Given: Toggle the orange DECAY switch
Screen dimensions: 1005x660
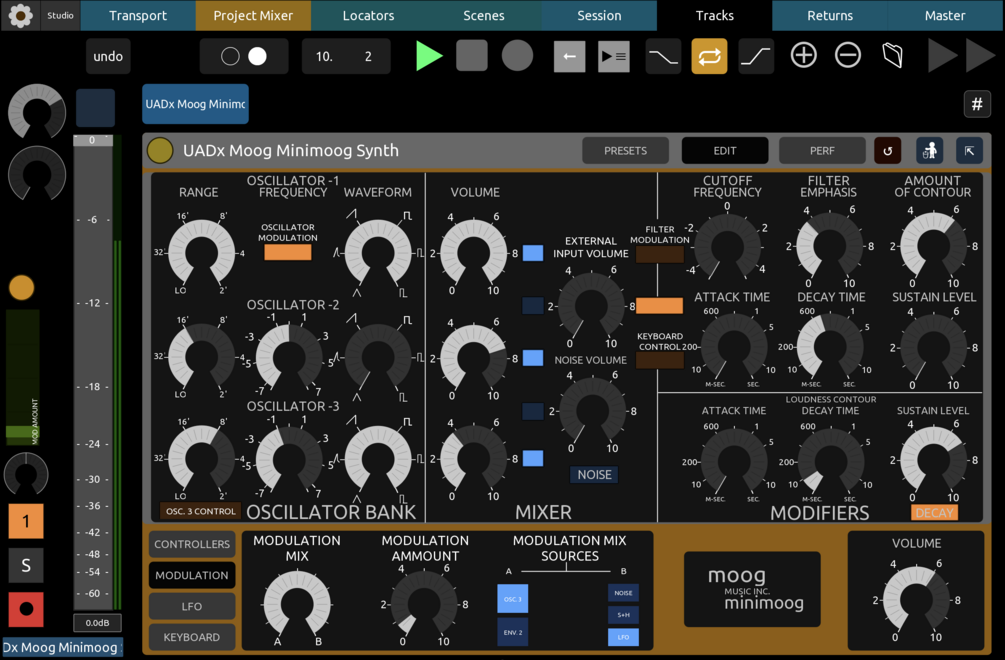Looking at the screenshot, I should 934,513.
